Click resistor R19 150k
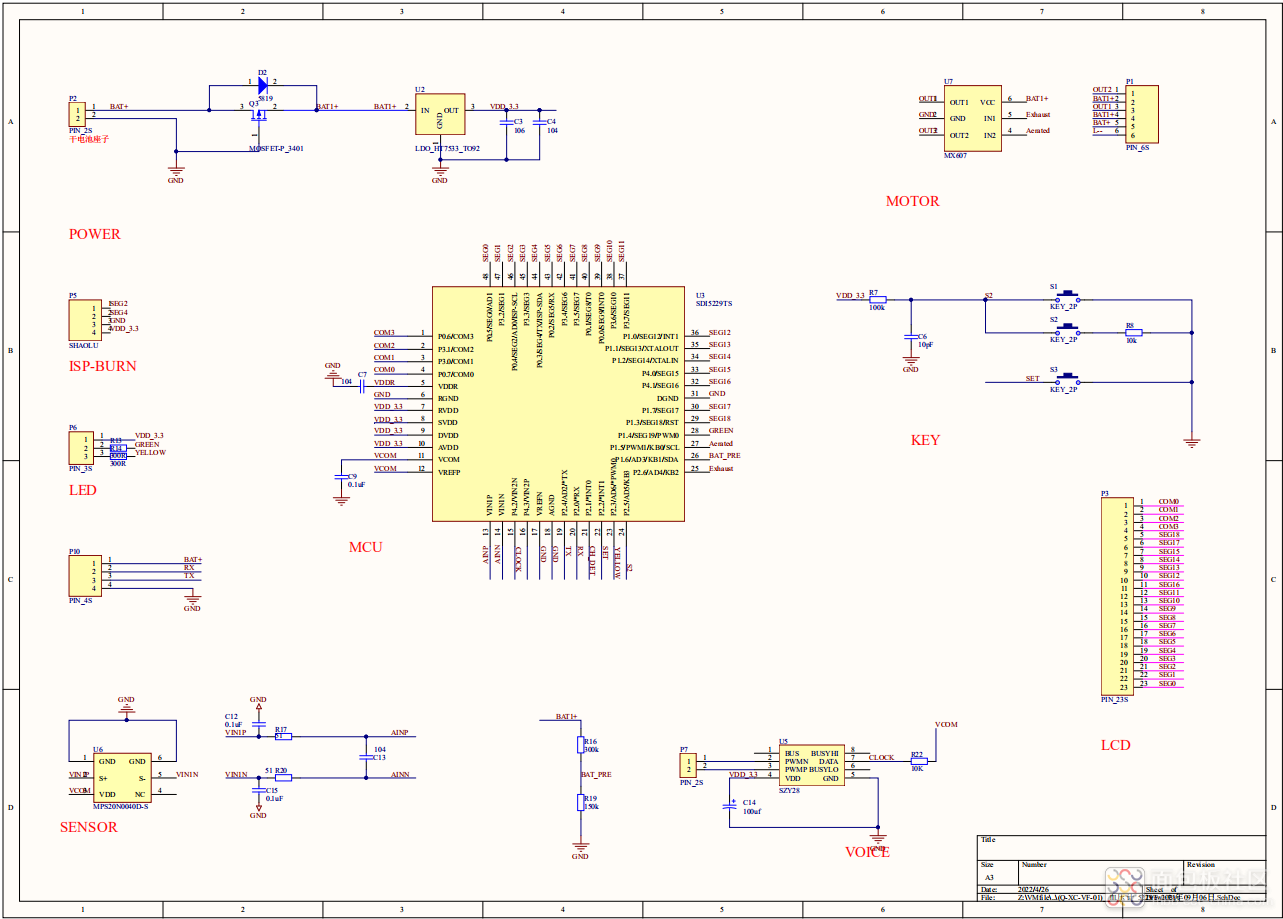 point(580,802)
